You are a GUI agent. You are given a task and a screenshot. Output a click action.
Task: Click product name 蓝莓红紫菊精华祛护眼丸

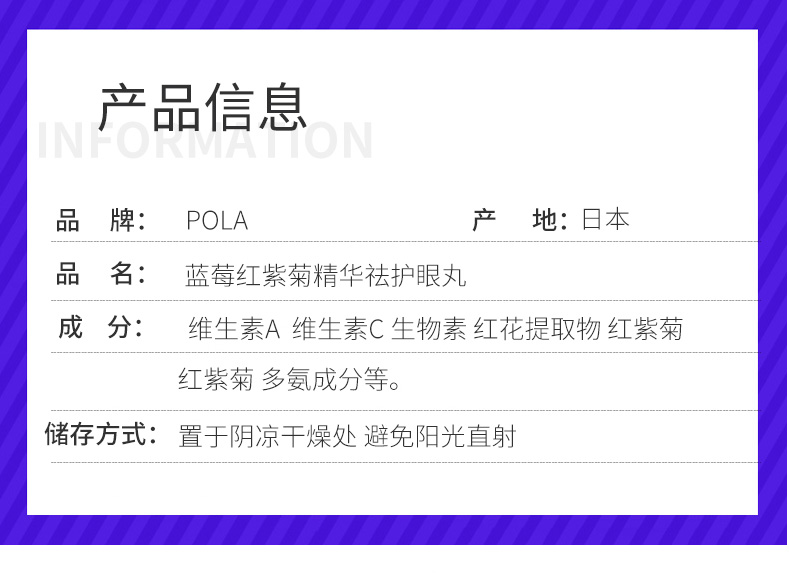(326, 275)
